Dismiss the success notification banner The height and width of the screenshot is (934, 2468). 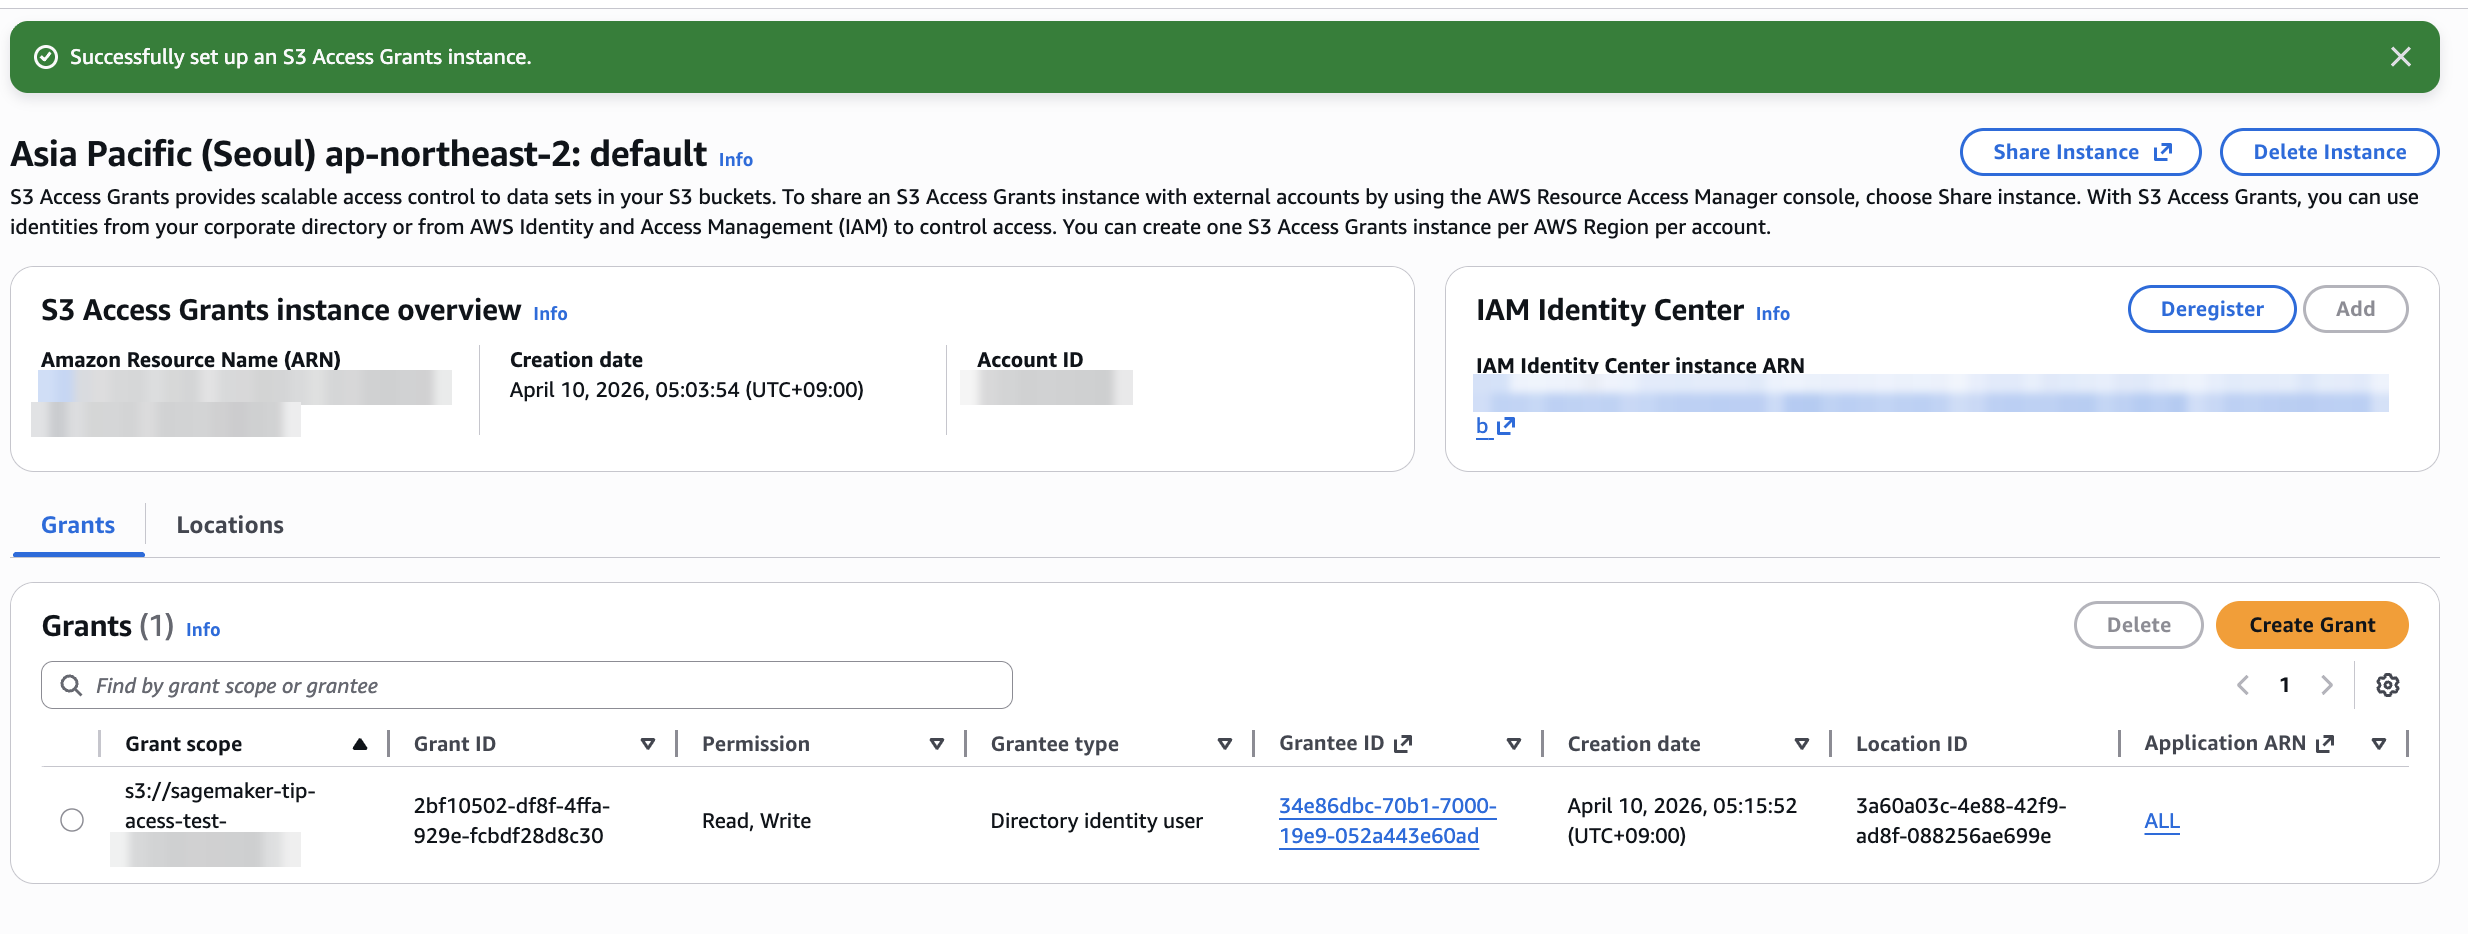[2400, 57]
